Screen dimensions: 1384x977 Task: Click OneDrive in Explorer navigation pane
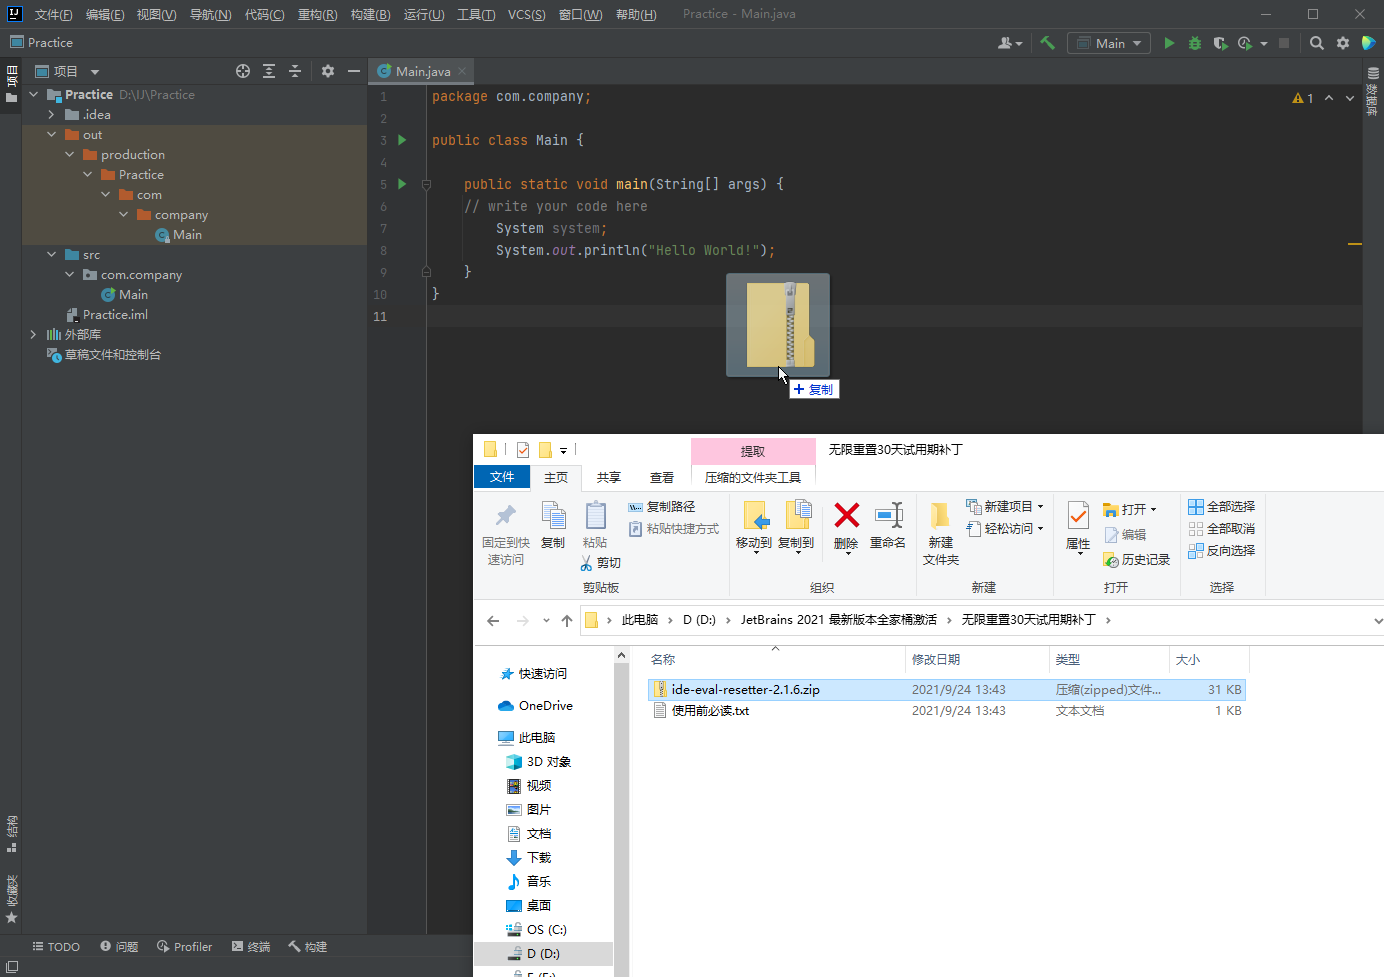pyautogui.click(x=536, y=706)
